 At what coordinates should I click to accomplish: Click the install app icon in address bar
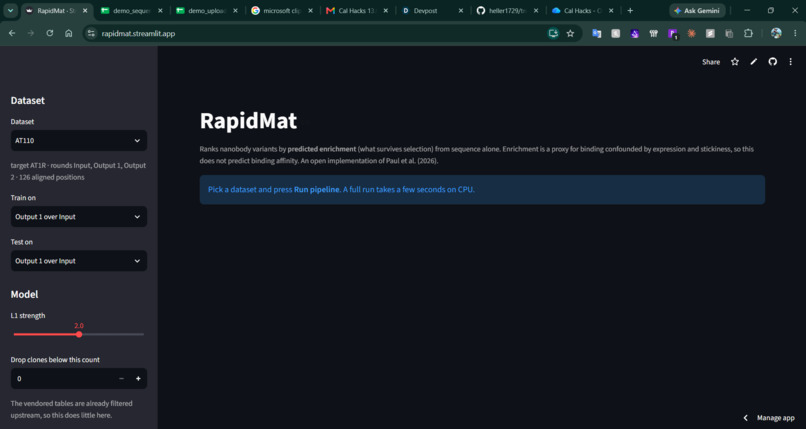[x=553, y=33]
